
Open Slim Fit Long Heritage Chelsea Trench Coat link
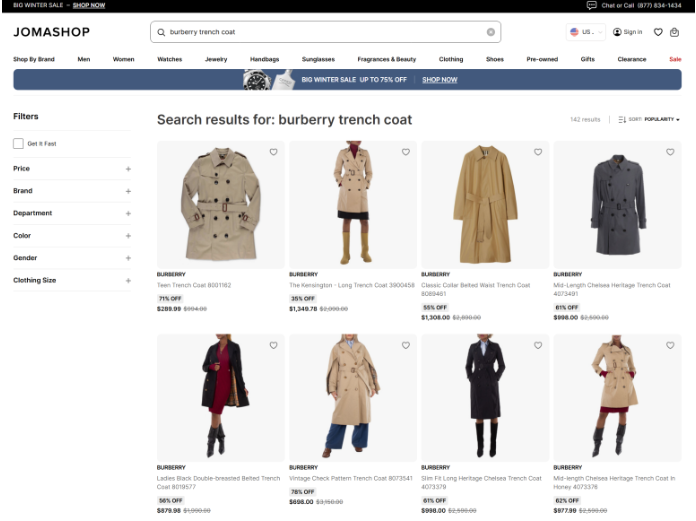point(481,482)
